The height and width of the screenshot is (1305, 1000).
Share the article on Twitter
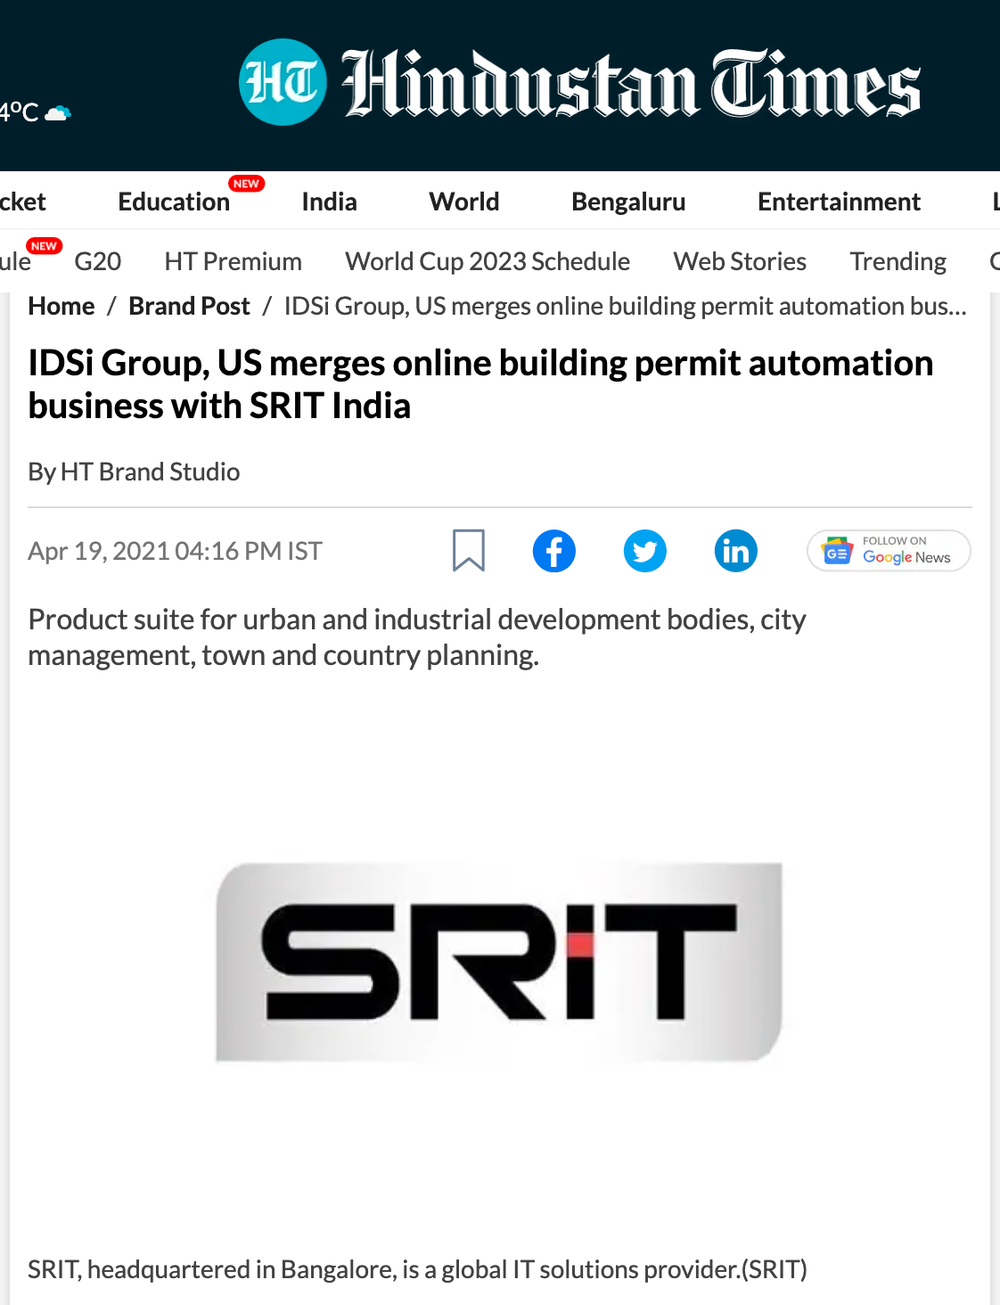click(x=645, y=551)
